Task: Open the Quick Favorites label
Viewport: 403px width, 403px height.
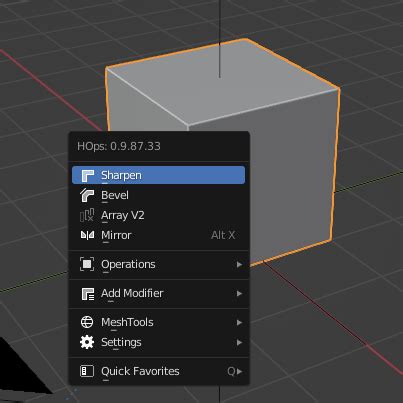Action: (x=140, y=371)
